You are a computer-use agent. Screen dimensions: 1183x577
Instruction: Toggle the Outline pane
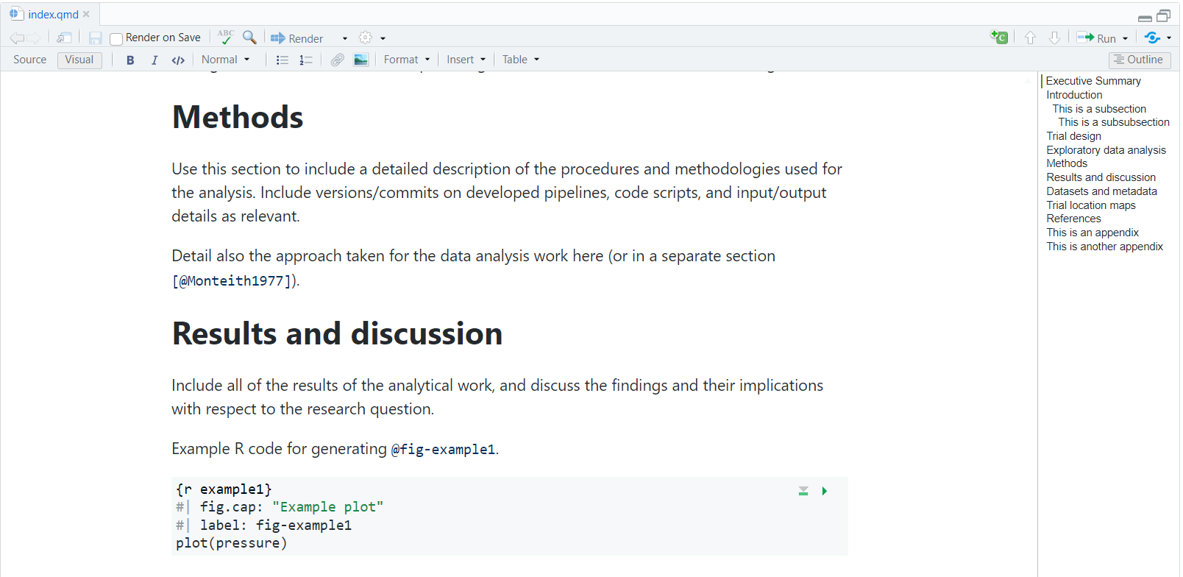tap(1138, 60)
